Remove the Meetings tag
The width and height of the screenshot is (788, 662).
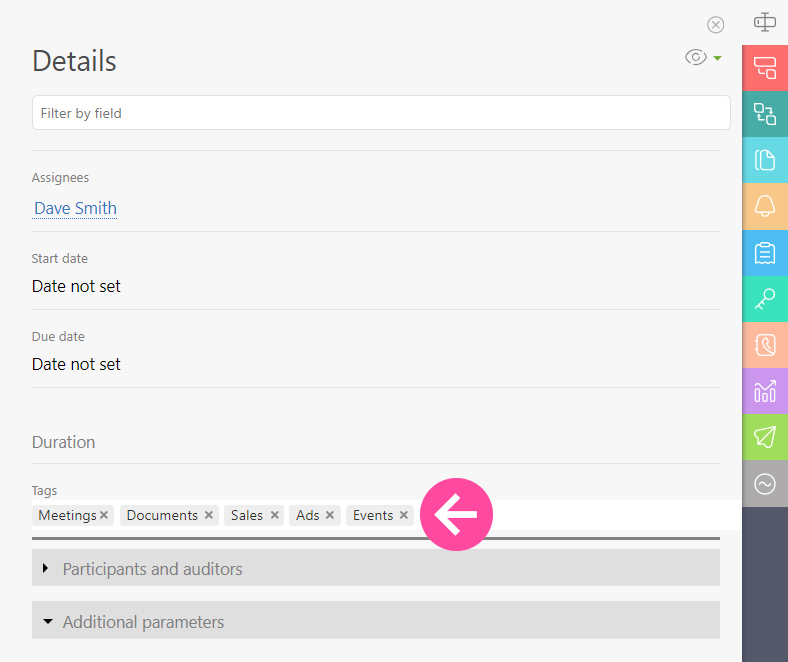[104, 515]
